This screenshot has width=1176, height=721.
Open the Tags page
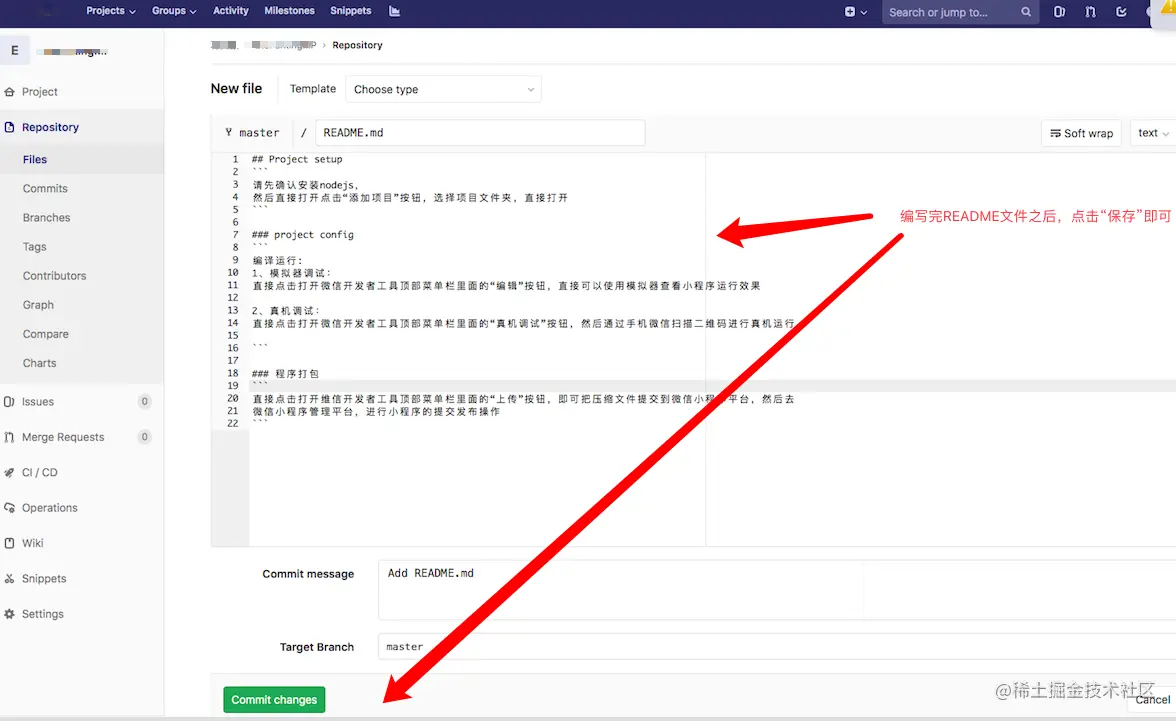(34, 247)
